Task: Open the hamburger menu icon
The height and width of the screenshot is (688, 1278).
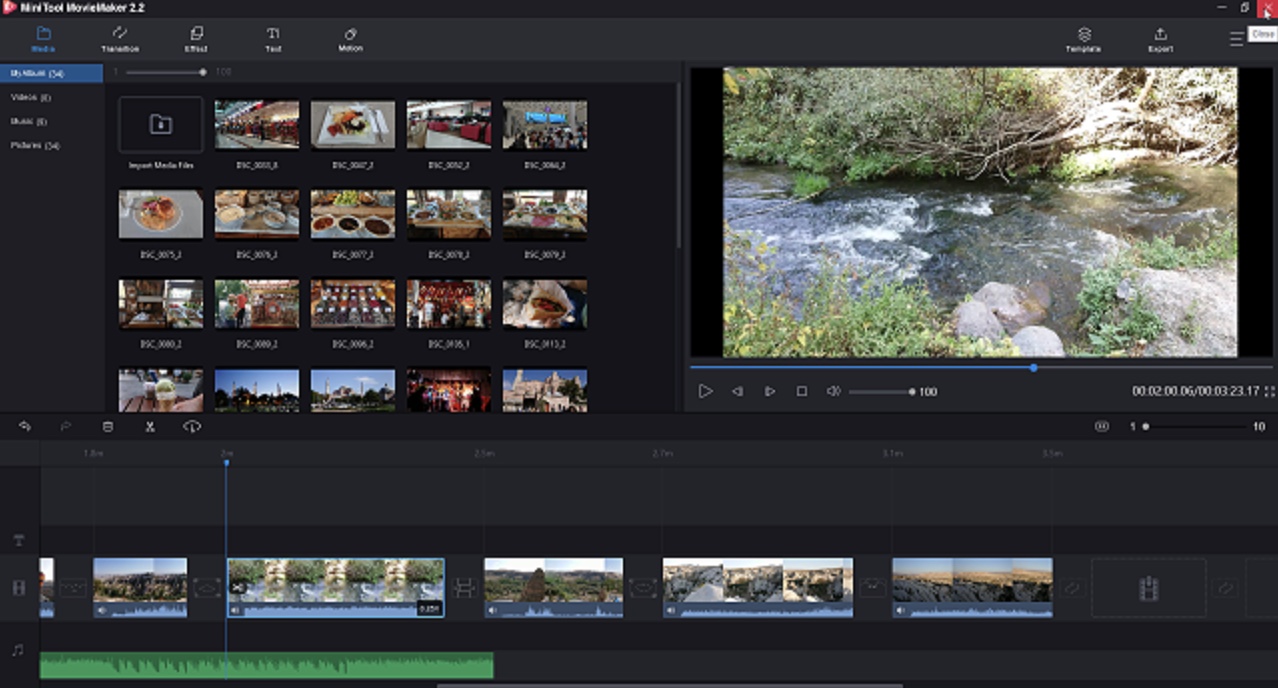Action: click(x=1237, y=39)
